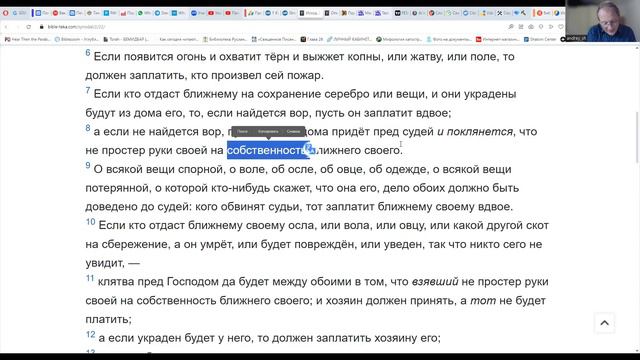Switch to green WhatsApp icon tab

[144, 13]
